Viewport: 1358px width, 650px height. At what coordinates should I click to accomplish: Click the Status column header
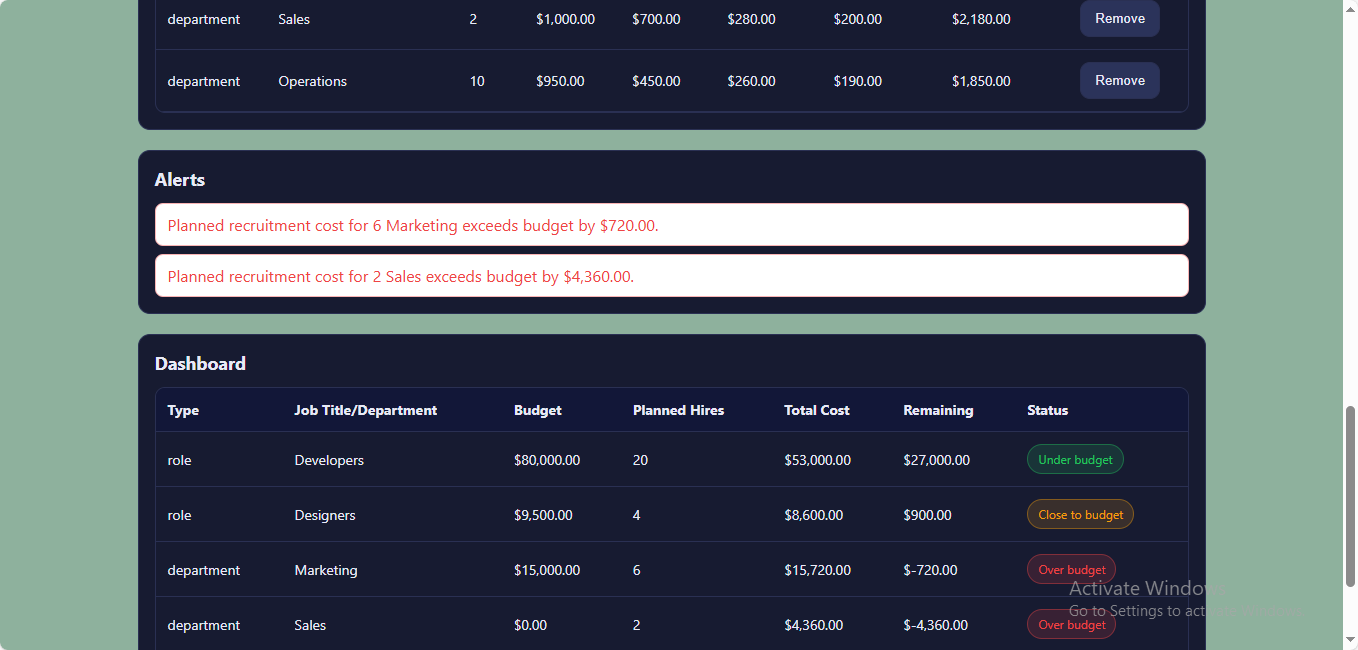point(1047,410)
